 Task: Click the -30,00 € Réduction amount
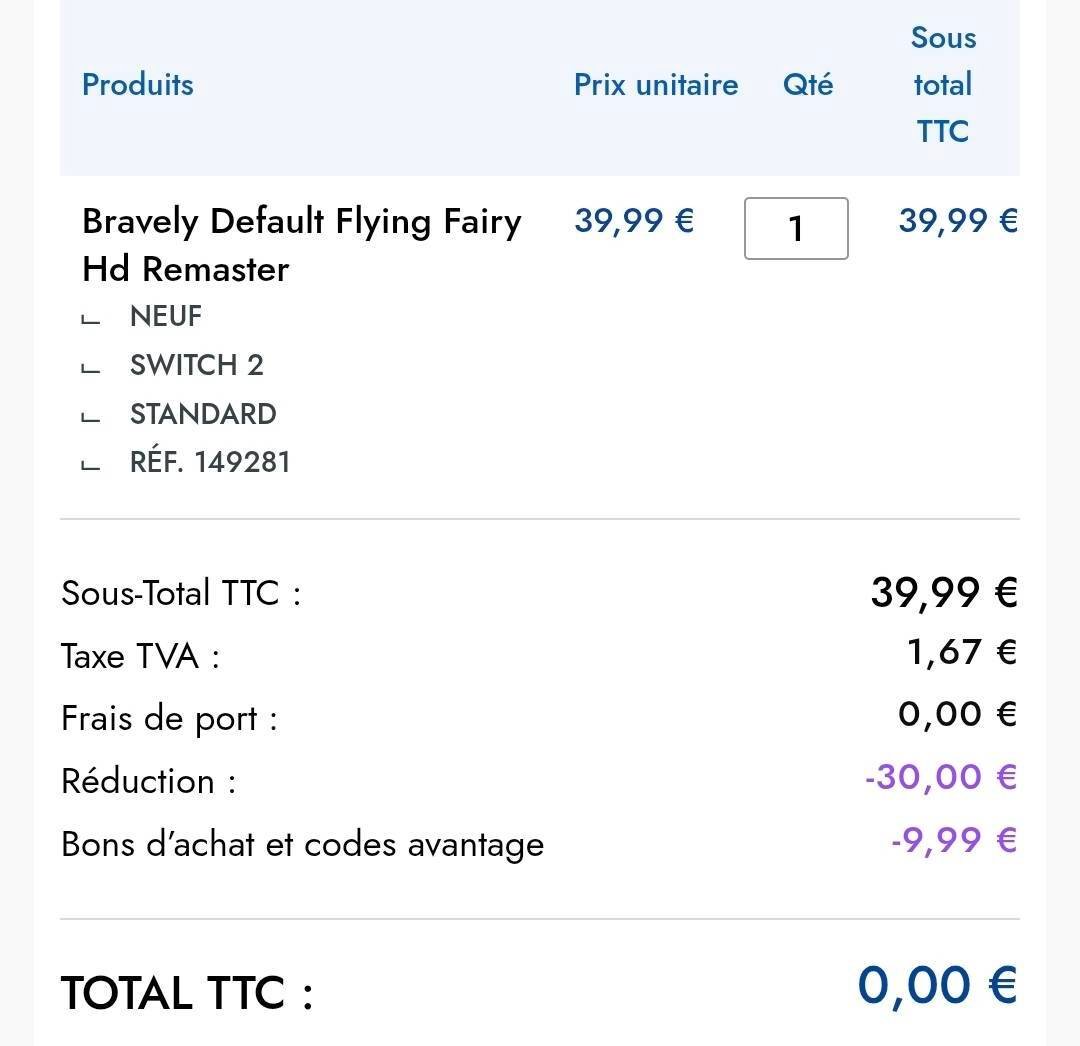941,776
